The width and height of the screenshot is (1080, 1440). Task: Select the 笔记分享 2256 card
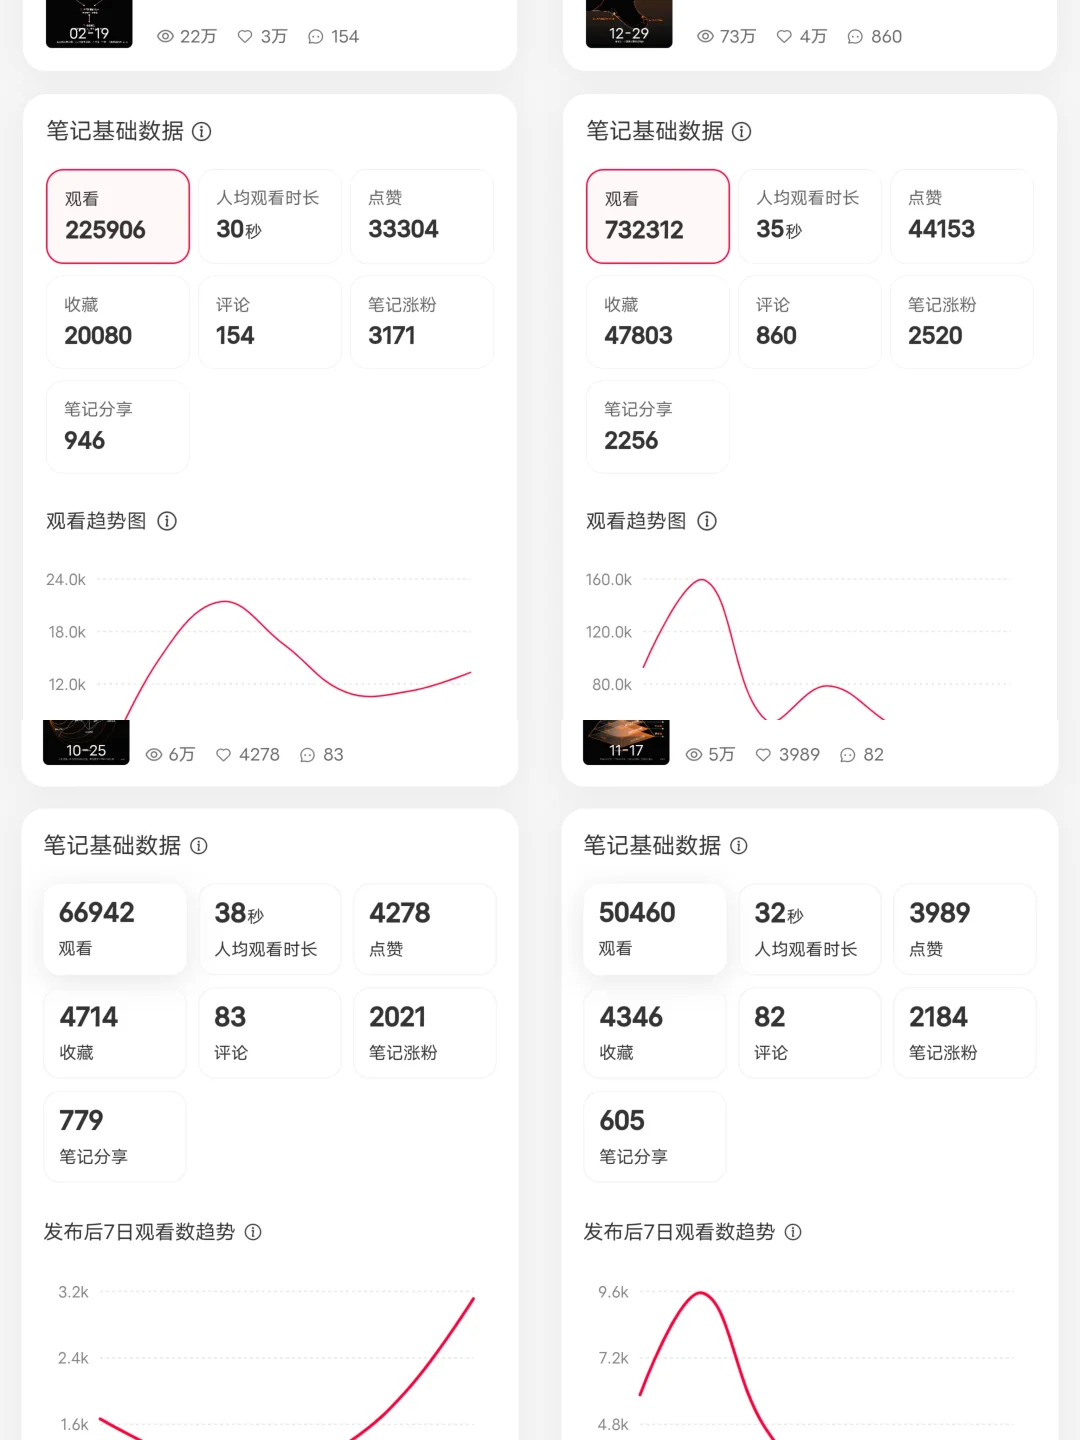(x=658, y=427)
